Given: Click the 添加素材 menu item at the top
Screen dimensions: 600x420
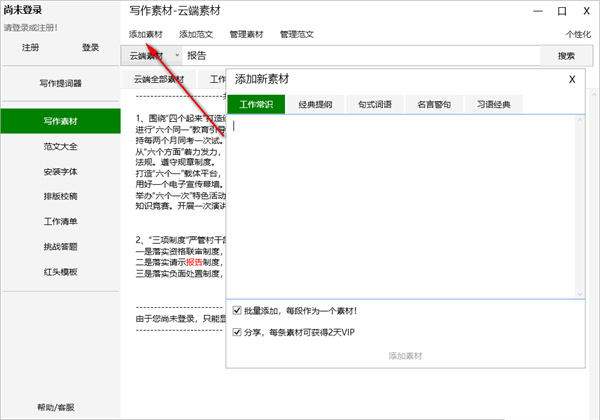Looking at the screenshot, I should pyautogui.click(x=146, y=34).
